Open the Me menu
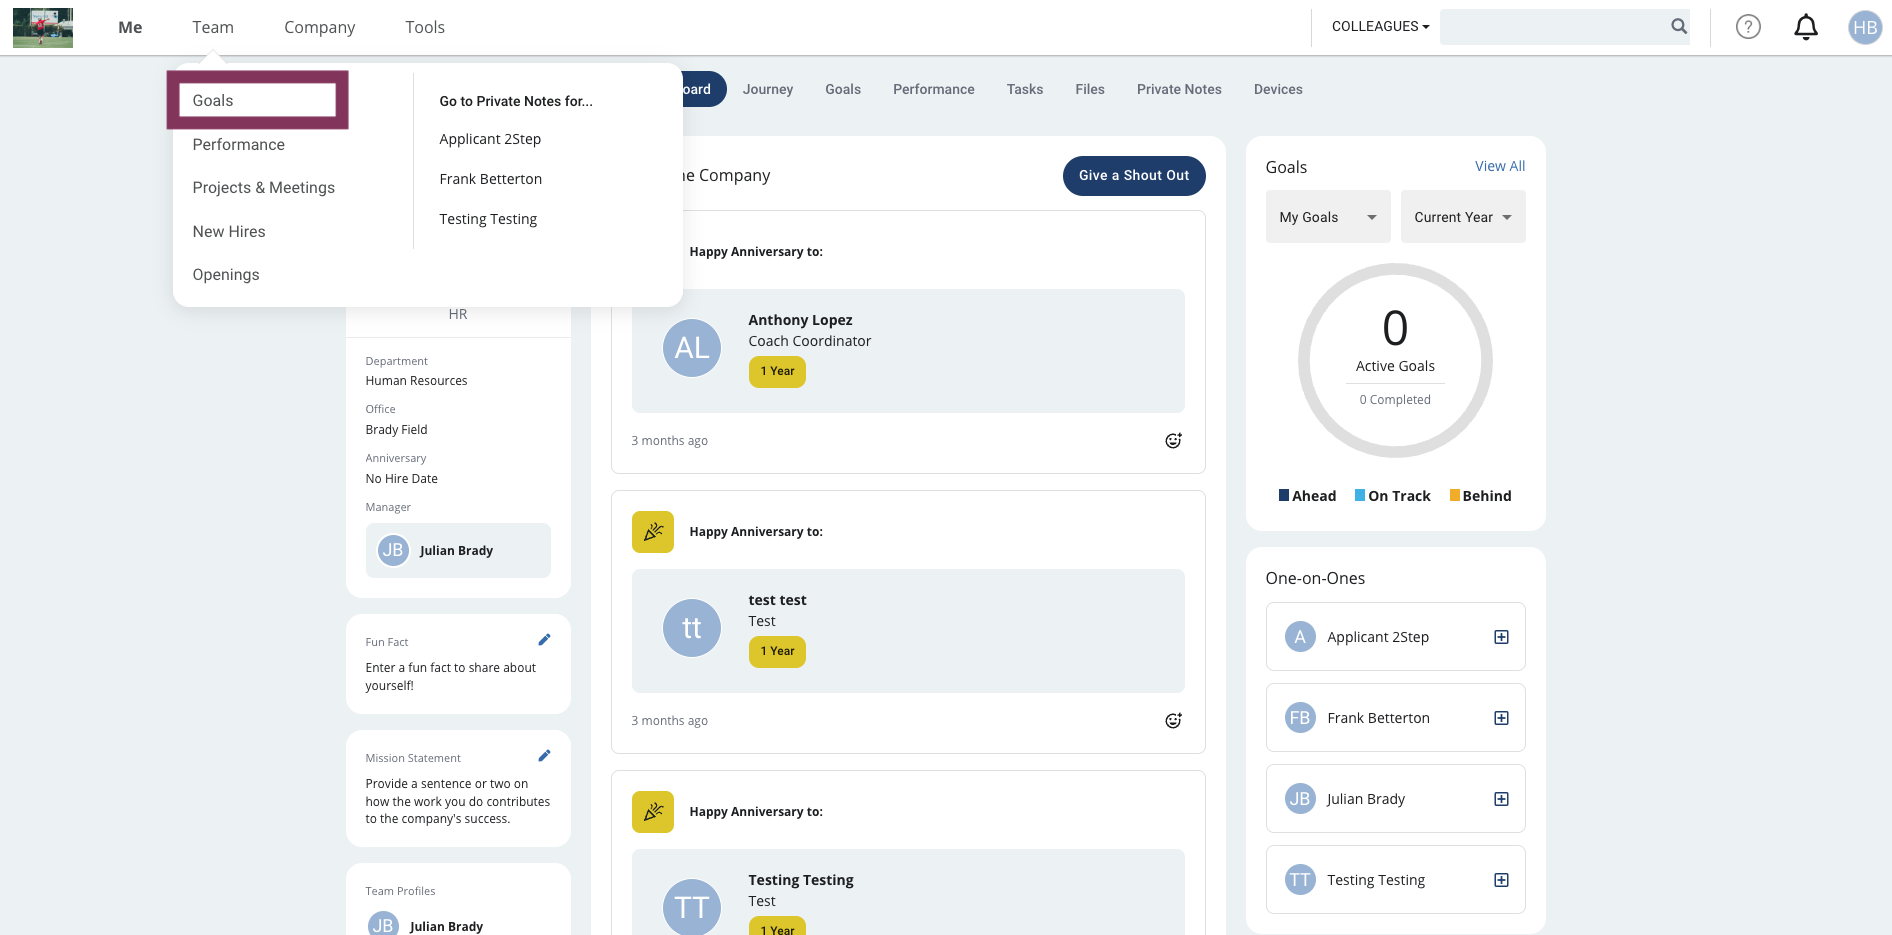Screen dimensions: 1892x935 tap(130, 27)
